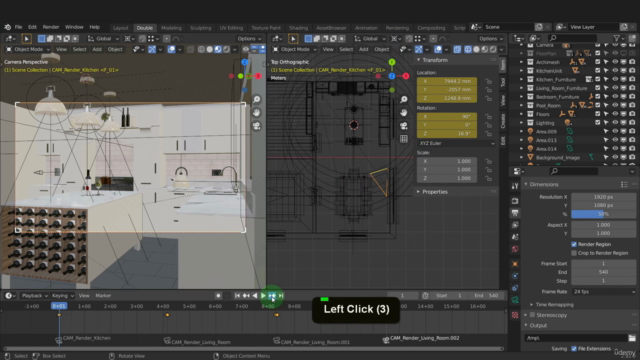This screenshot has width=640, height=360.
Task: Expand the Kitchen_Furniture collection
Action: pos(521,80)
